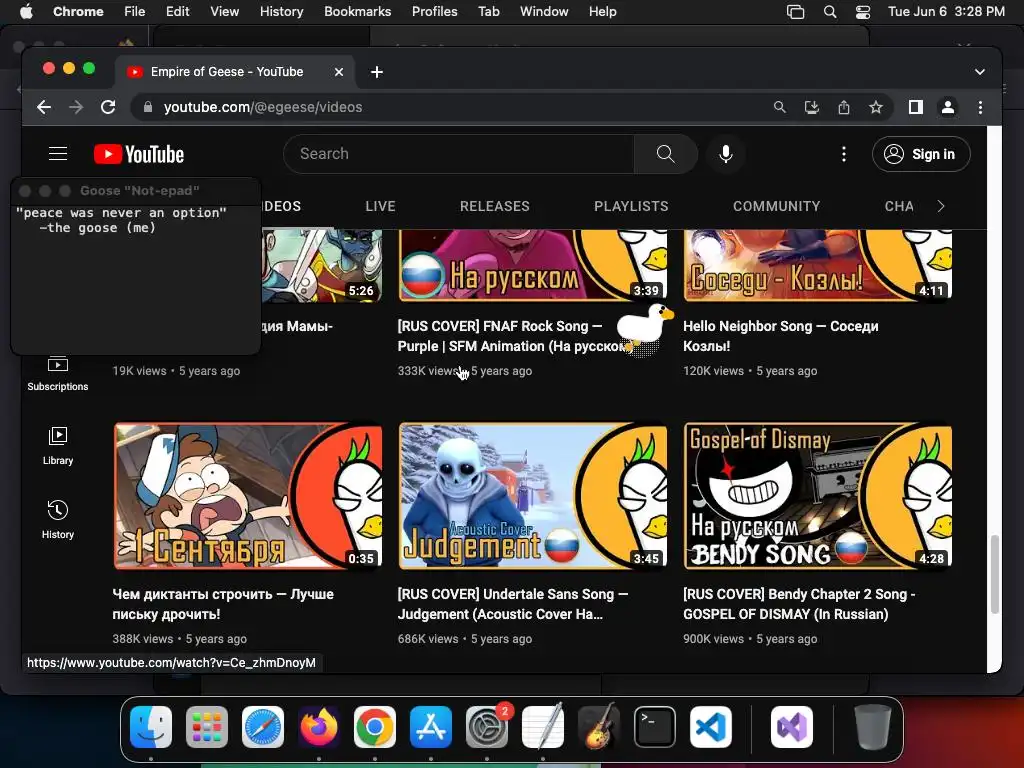Go to the YouTube home logo
This screenshot has height=768, width=1024.
tap(138, 154)
